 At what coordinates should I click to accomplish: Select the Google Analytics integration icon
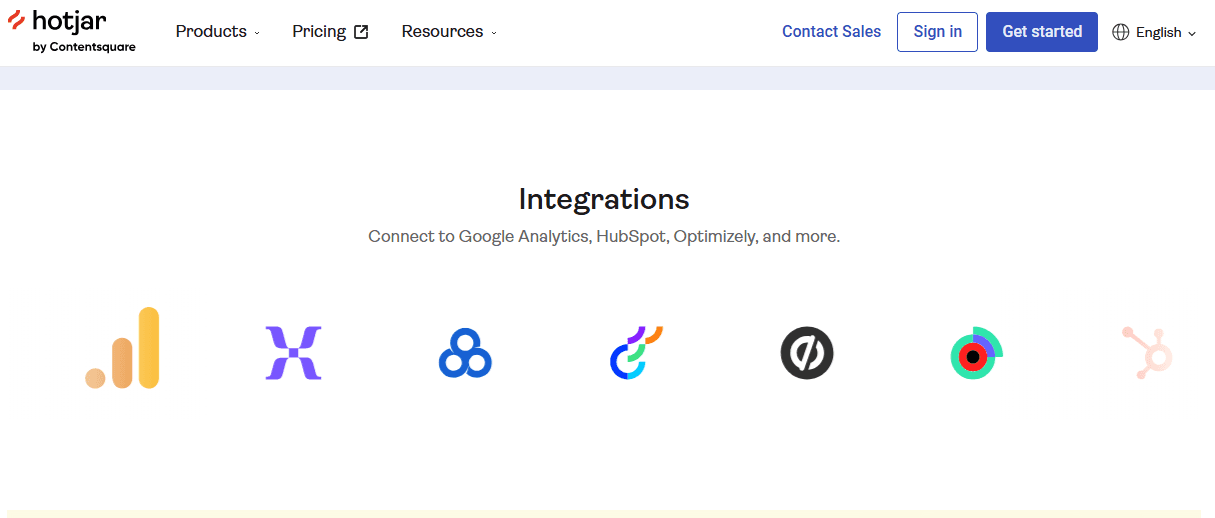coord(122,348)
